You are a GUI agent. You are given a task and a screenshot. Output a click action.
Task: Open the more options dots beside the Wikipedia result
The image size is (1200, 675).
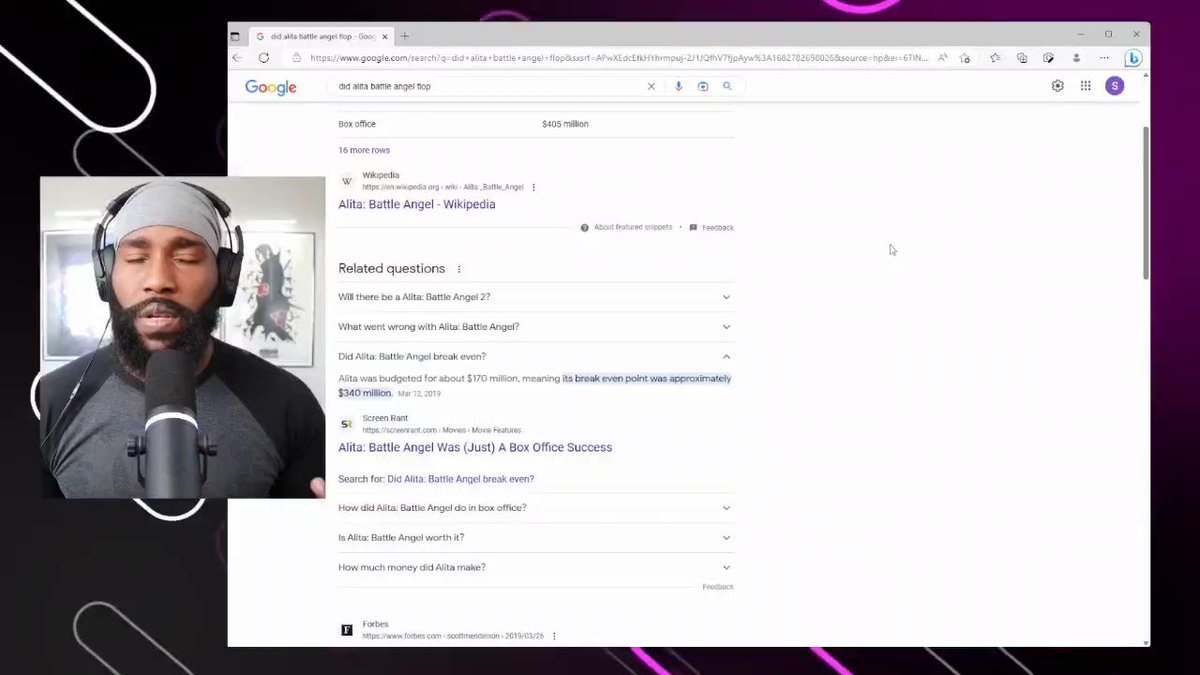(x=534, y=187)
